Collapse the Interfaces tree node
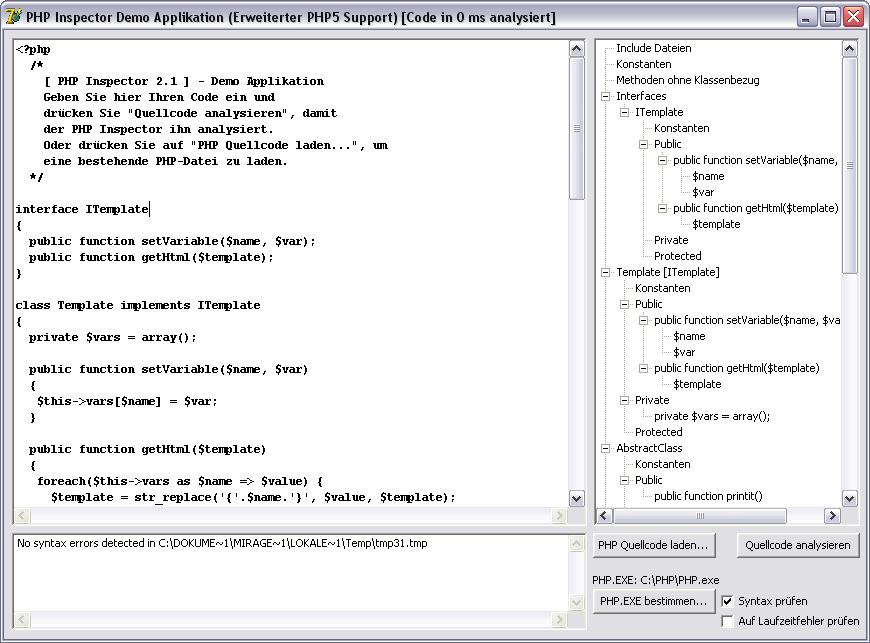 [x=605, y=96]
